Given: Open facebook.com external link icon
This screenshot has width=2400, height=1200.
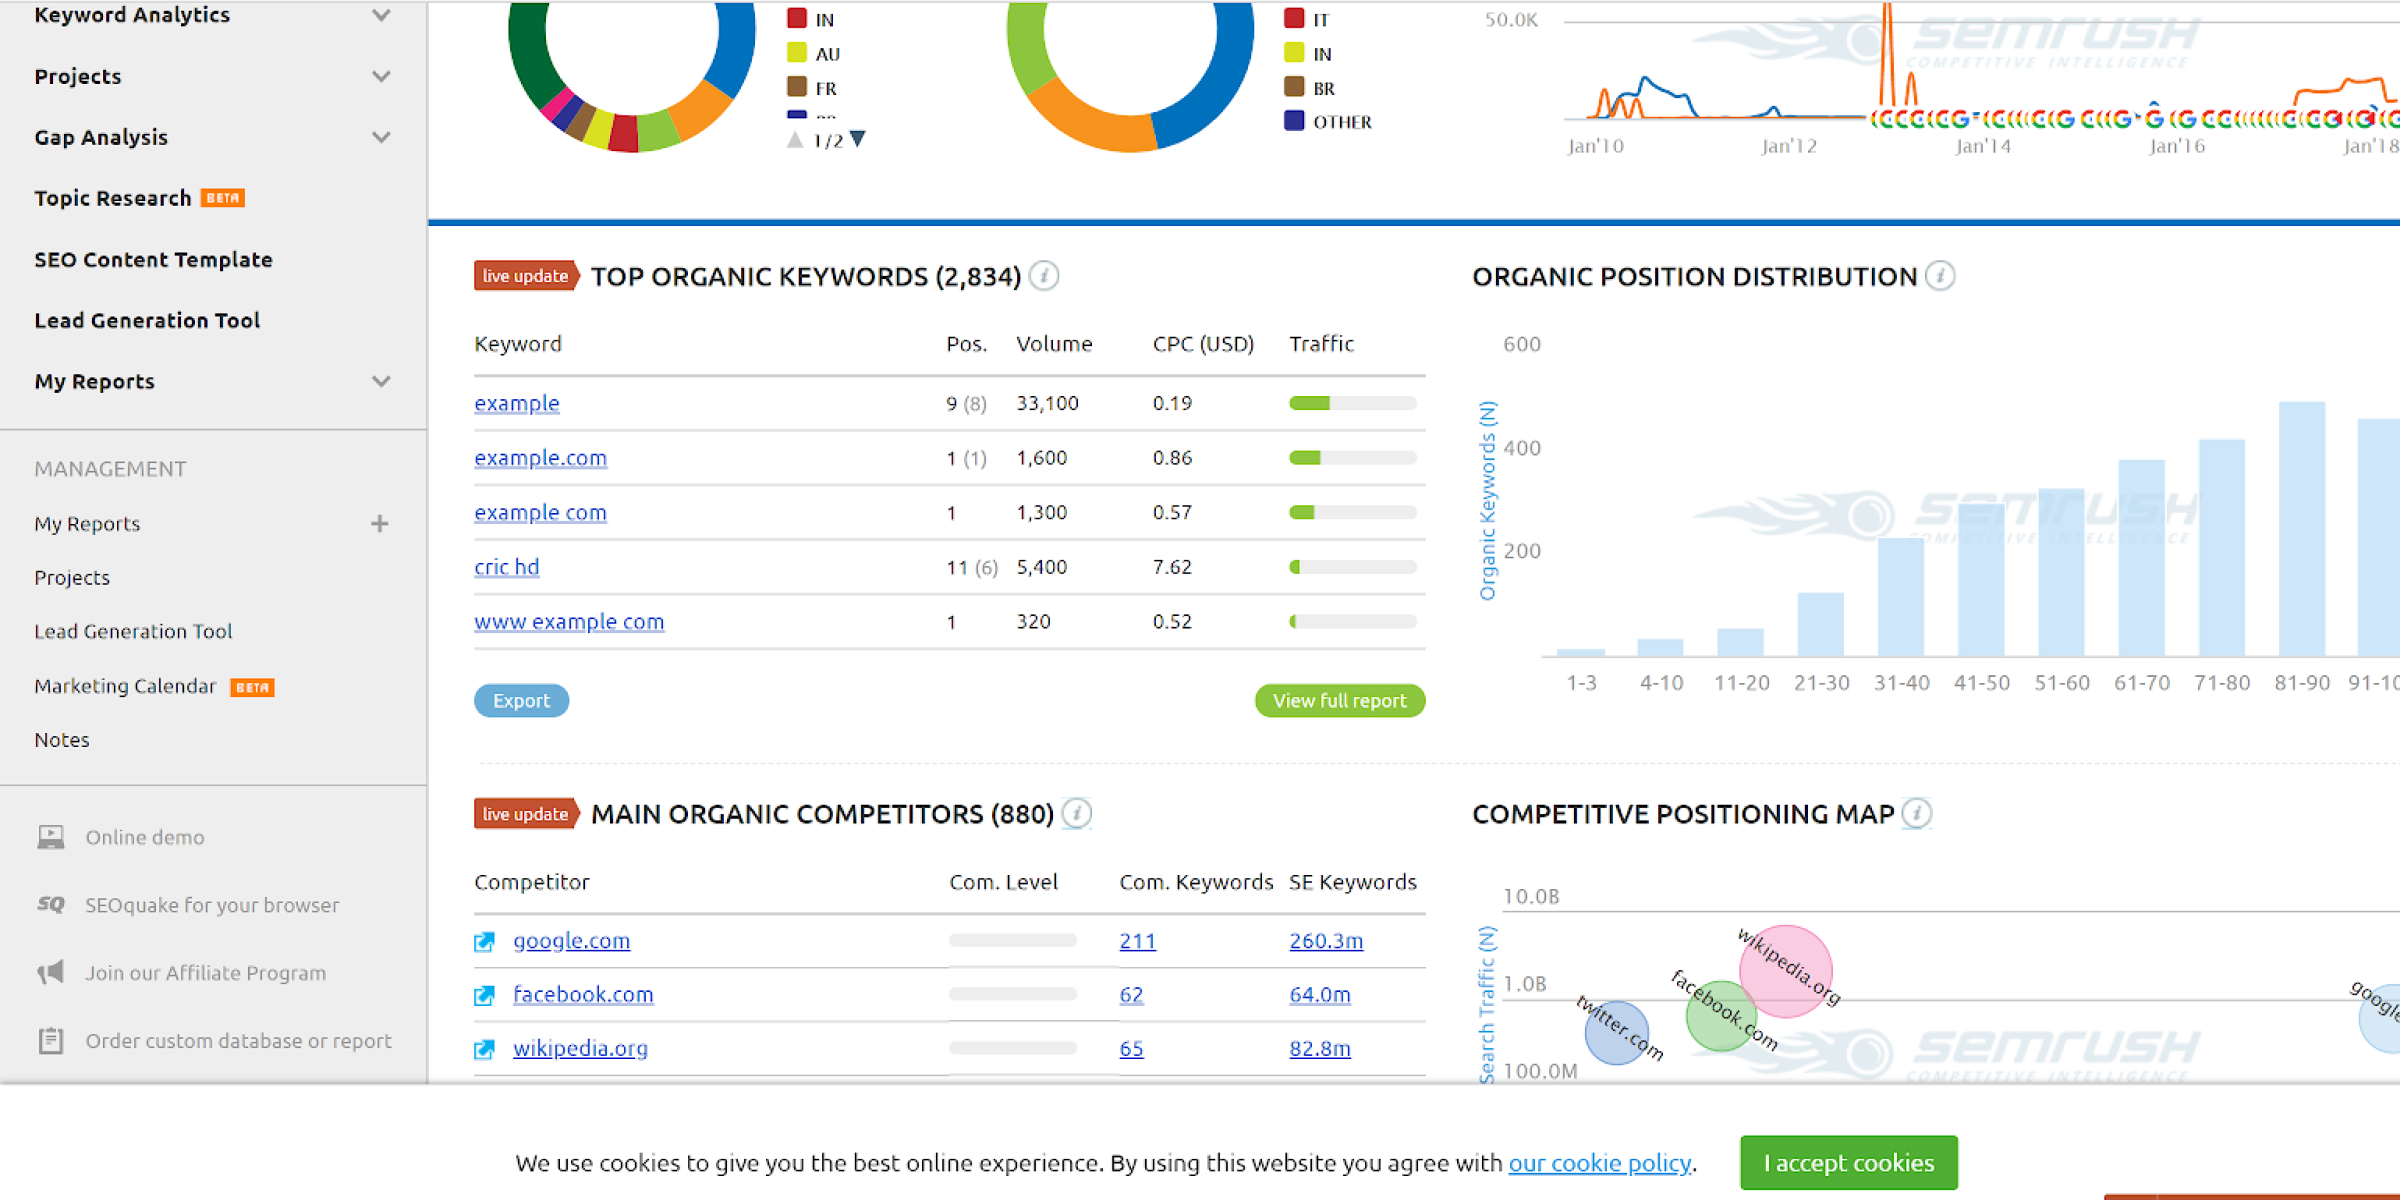Looking at the screenshot, I should tap(485, 995).
